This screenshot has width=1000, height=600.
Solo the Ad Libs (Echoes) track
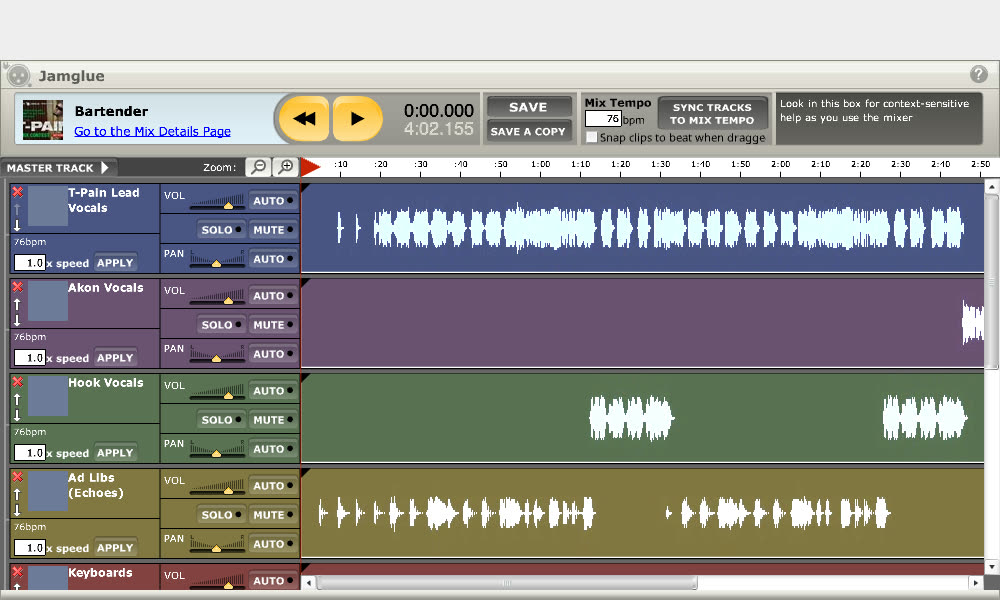pyautogui.click(x=221, y=515)
